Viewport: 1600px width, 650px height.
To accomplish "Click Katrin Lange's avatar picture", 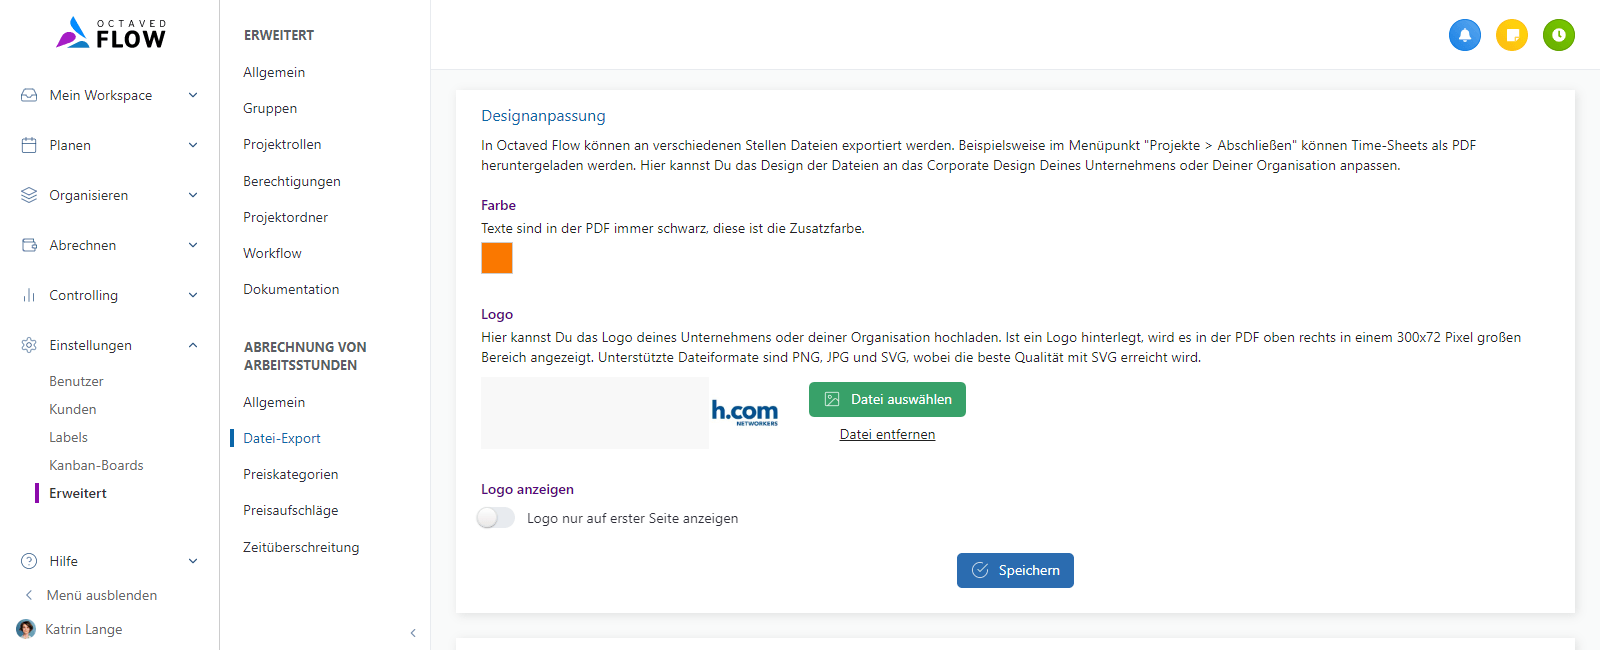I will pyautogui.click(x=26, y=629).
